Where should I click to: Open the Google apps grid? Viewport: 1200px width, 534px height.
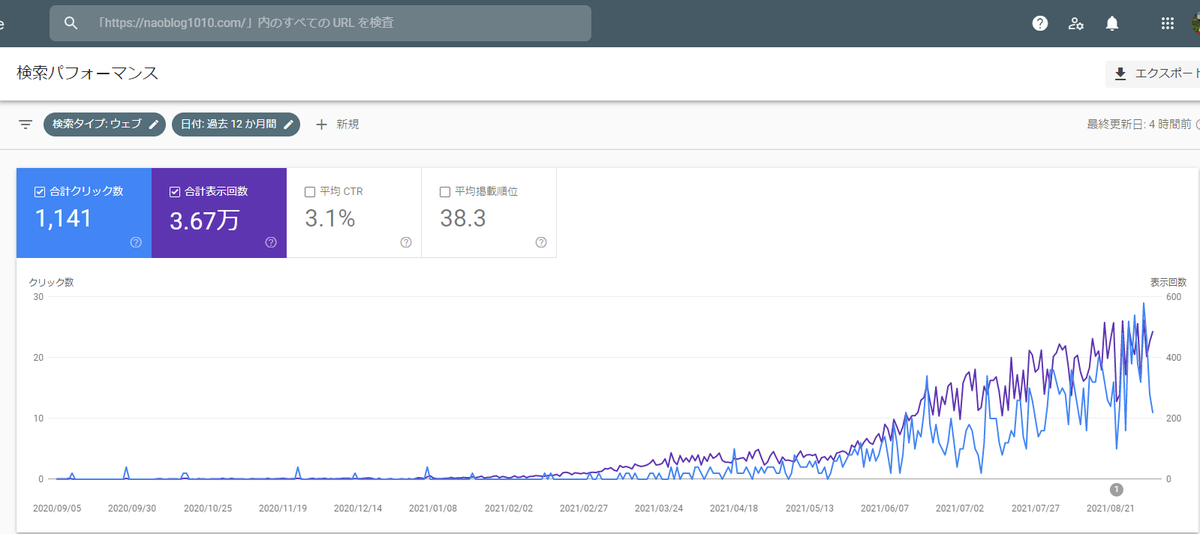(x=1167, y=23)
